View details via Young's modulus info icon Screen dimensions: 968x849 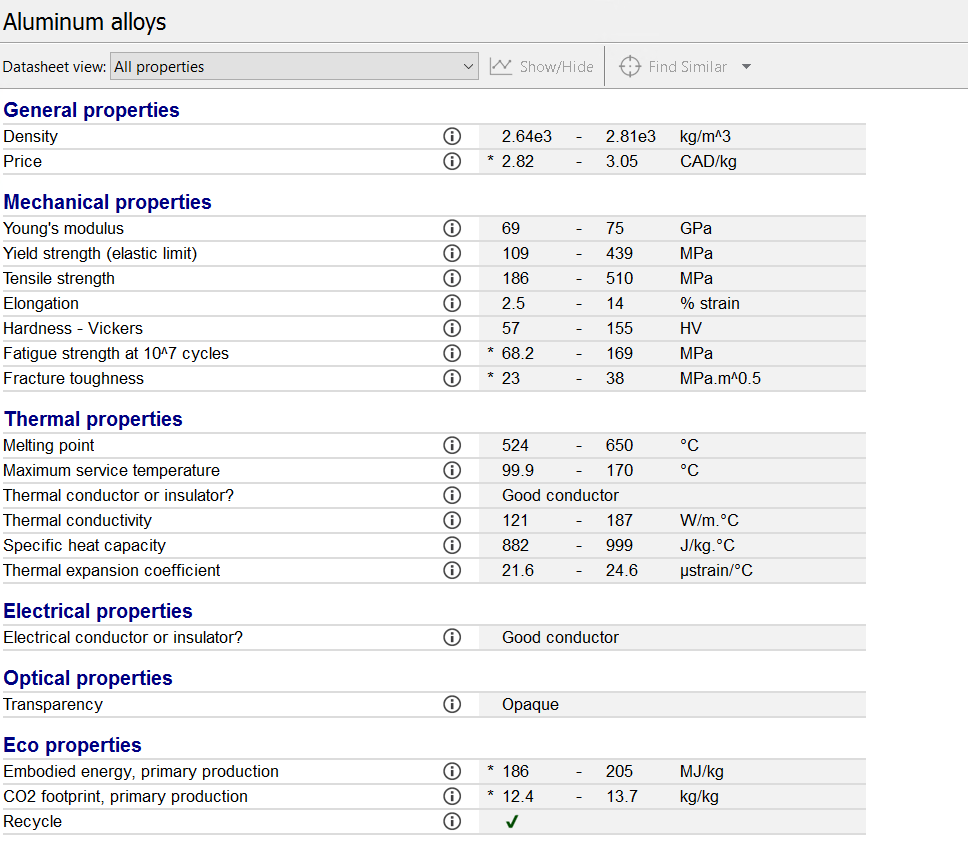(x=451, y=228)
